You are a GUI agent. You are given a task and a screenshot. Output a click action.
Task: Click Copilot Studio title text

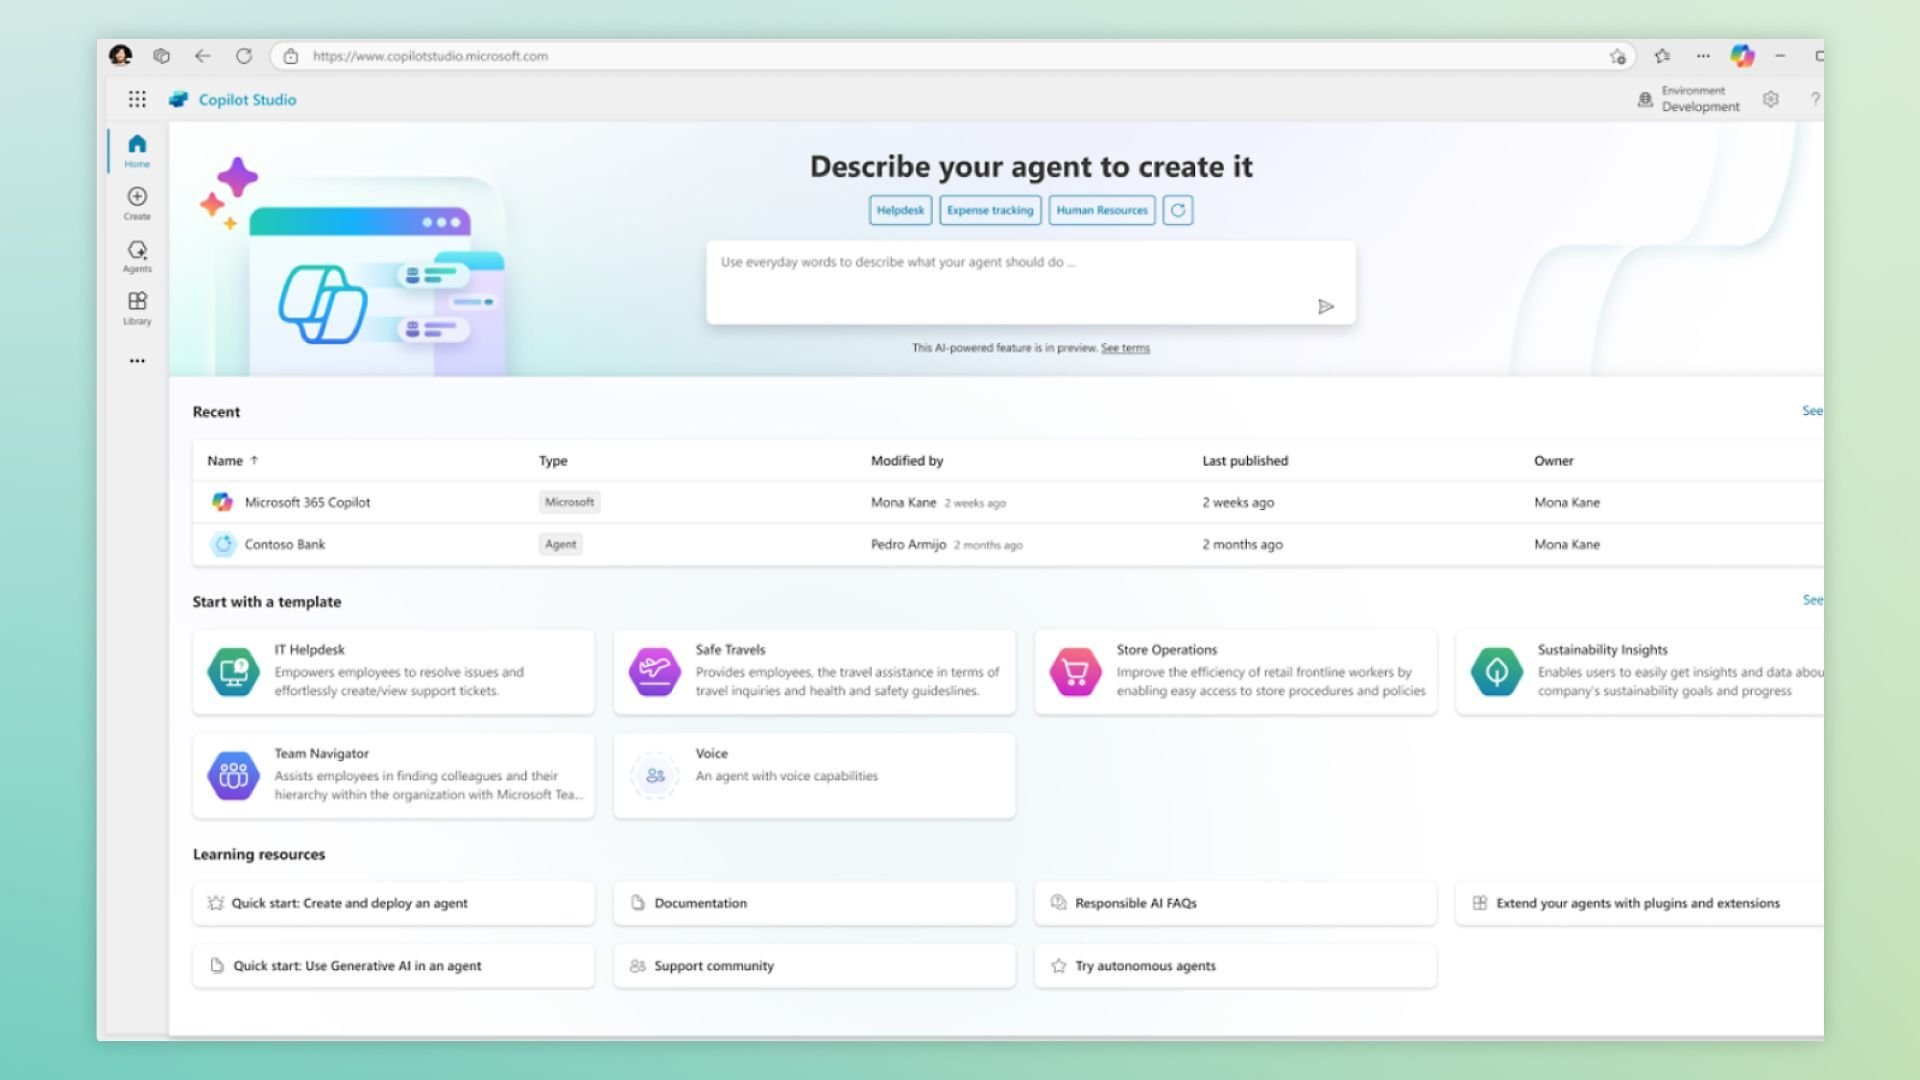tap(247, 99)
